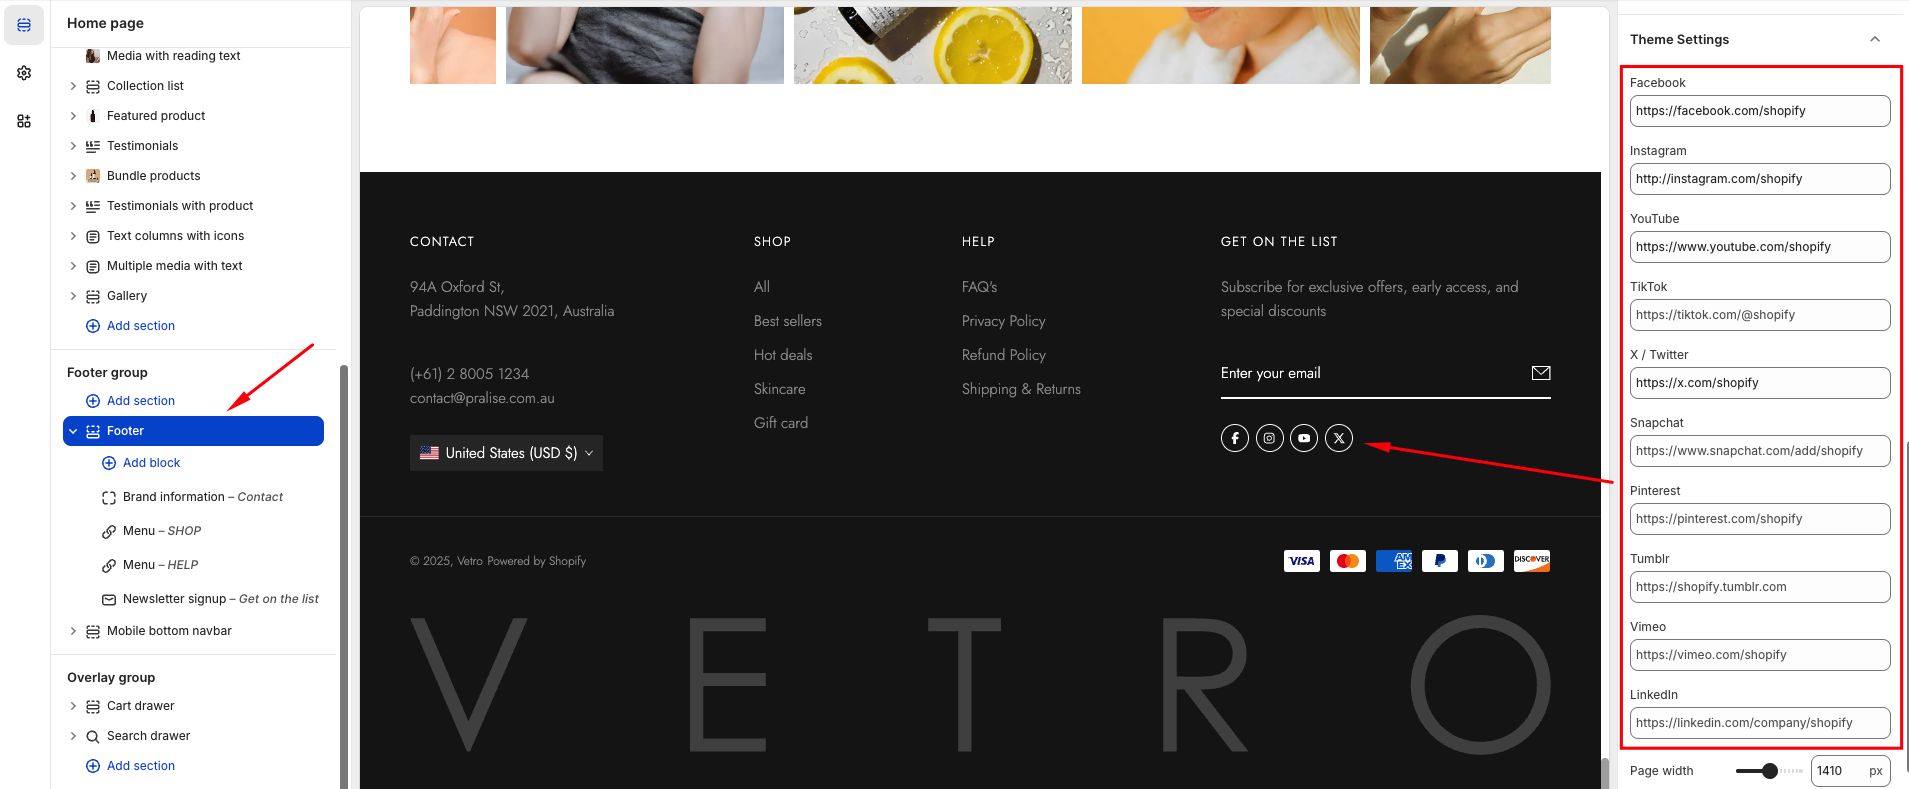1909x789 pixels.
Task: Click the TikTok URL input field
Action: pos(1759,315)
